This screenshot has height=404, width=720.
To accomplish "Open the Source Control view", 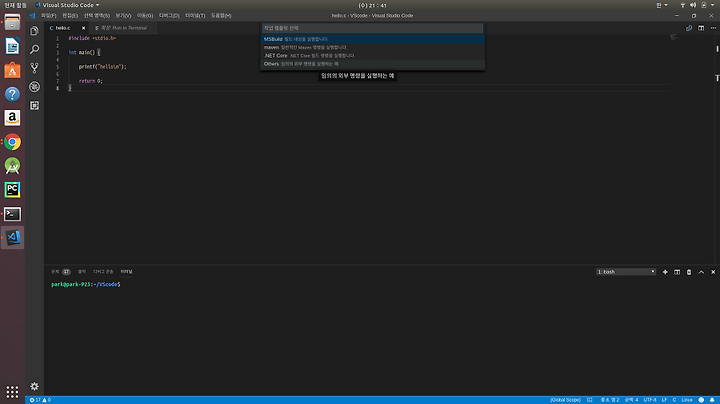I will (34, 68).
